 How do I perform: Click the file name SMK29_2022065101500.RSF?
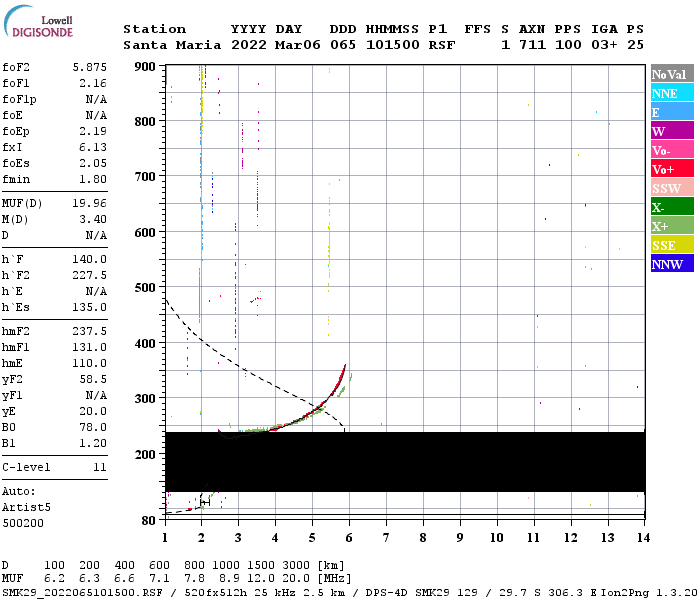(82, 593)
